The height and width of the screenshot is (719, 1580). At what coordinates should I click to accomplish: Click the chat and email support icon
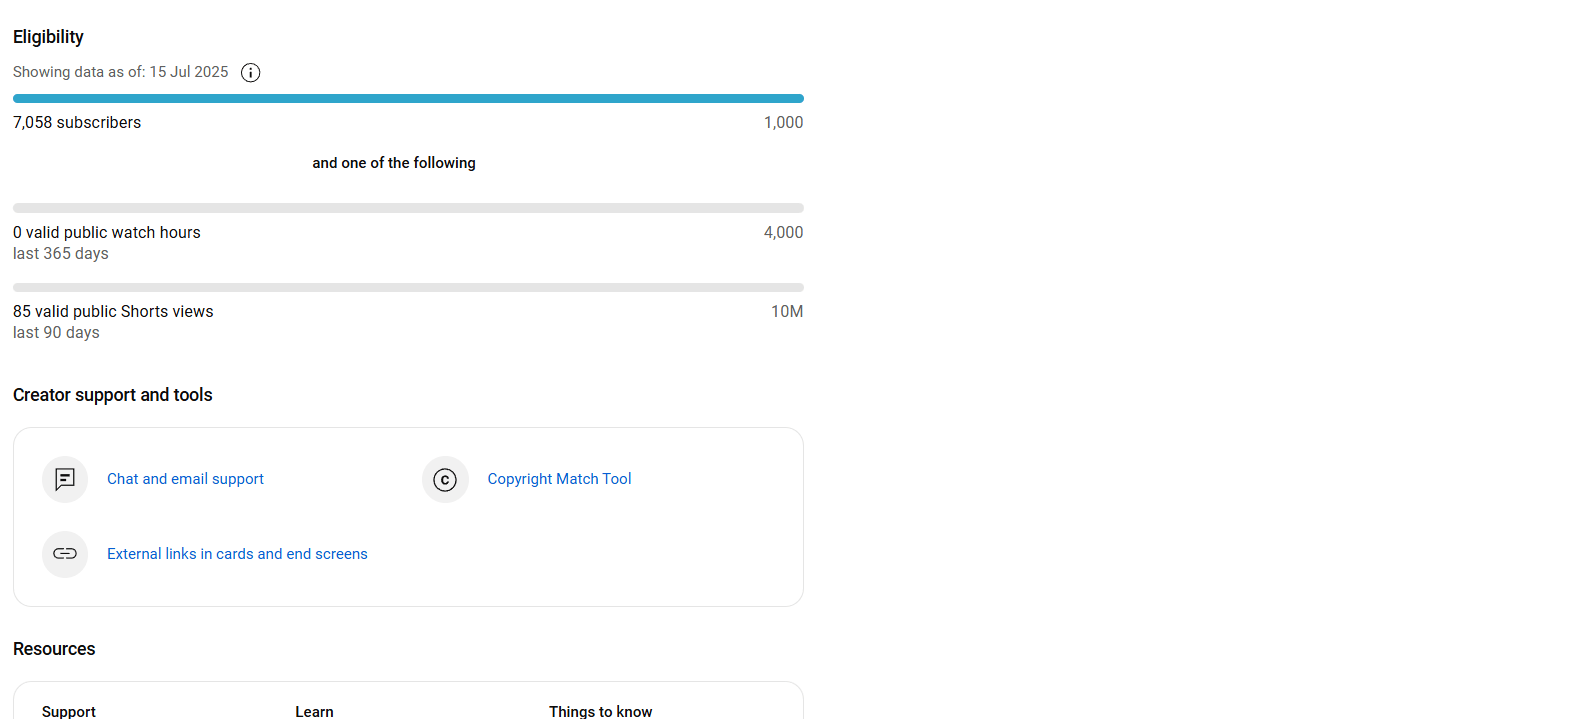[65, 479]
